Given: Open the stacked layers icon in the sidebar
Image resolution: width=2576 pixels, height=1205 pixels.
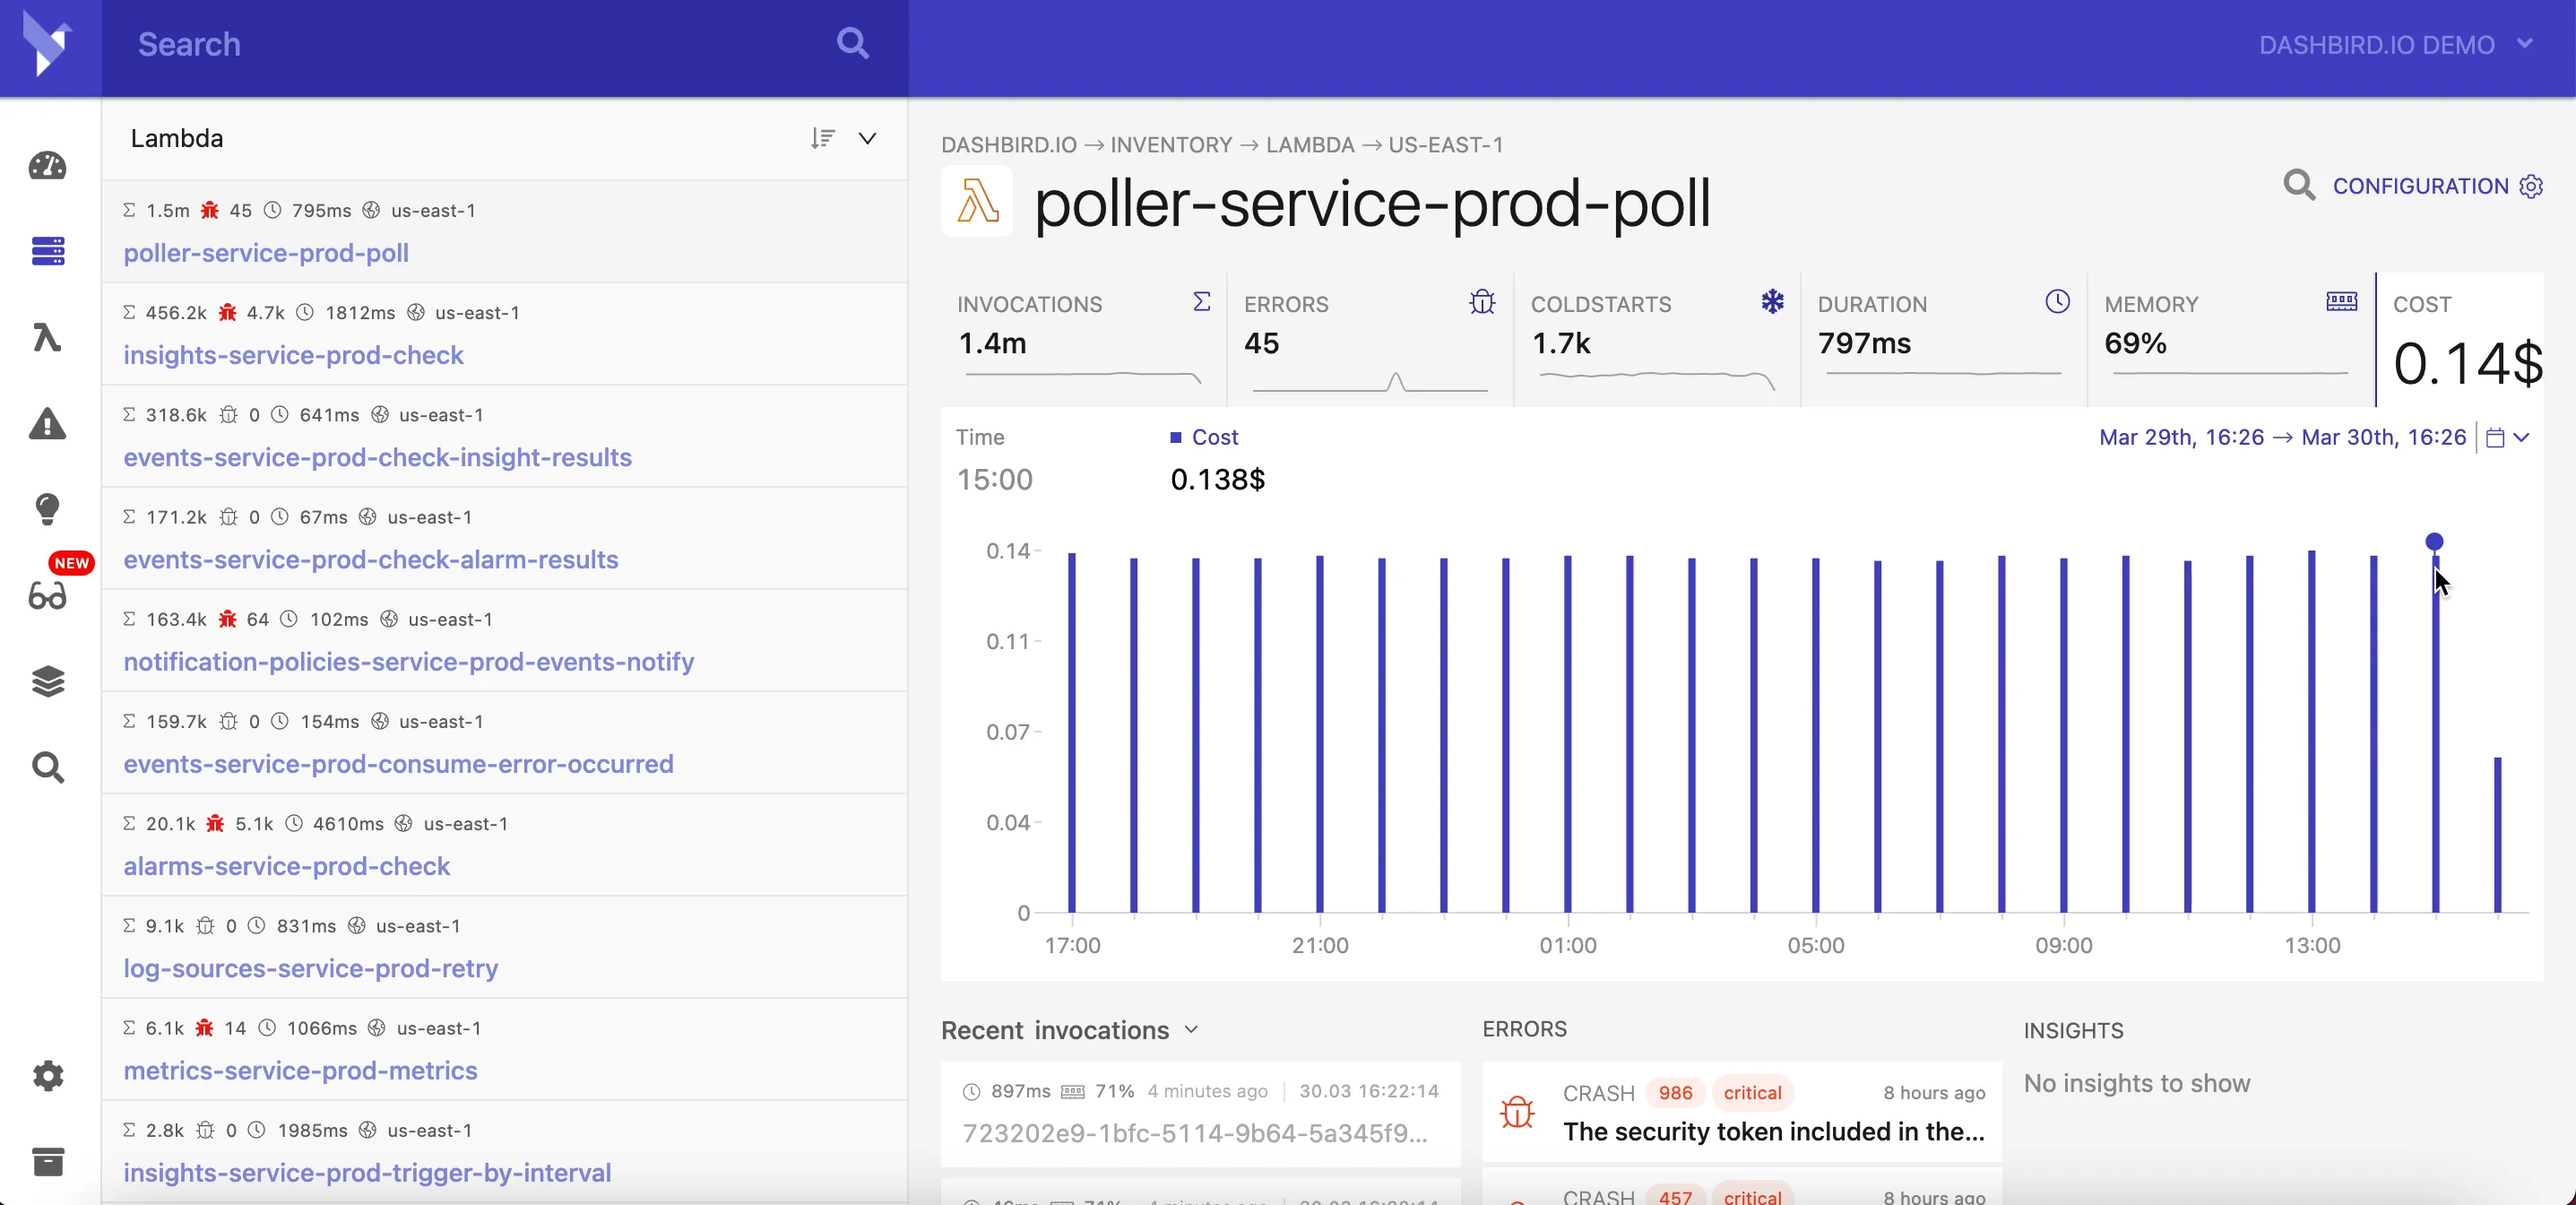Looking at the screenshot, I should point(47,682).
